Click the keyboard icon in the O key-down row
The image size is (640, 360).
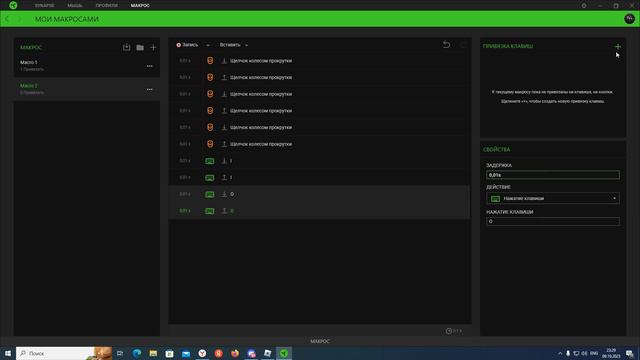click(209, 194)
